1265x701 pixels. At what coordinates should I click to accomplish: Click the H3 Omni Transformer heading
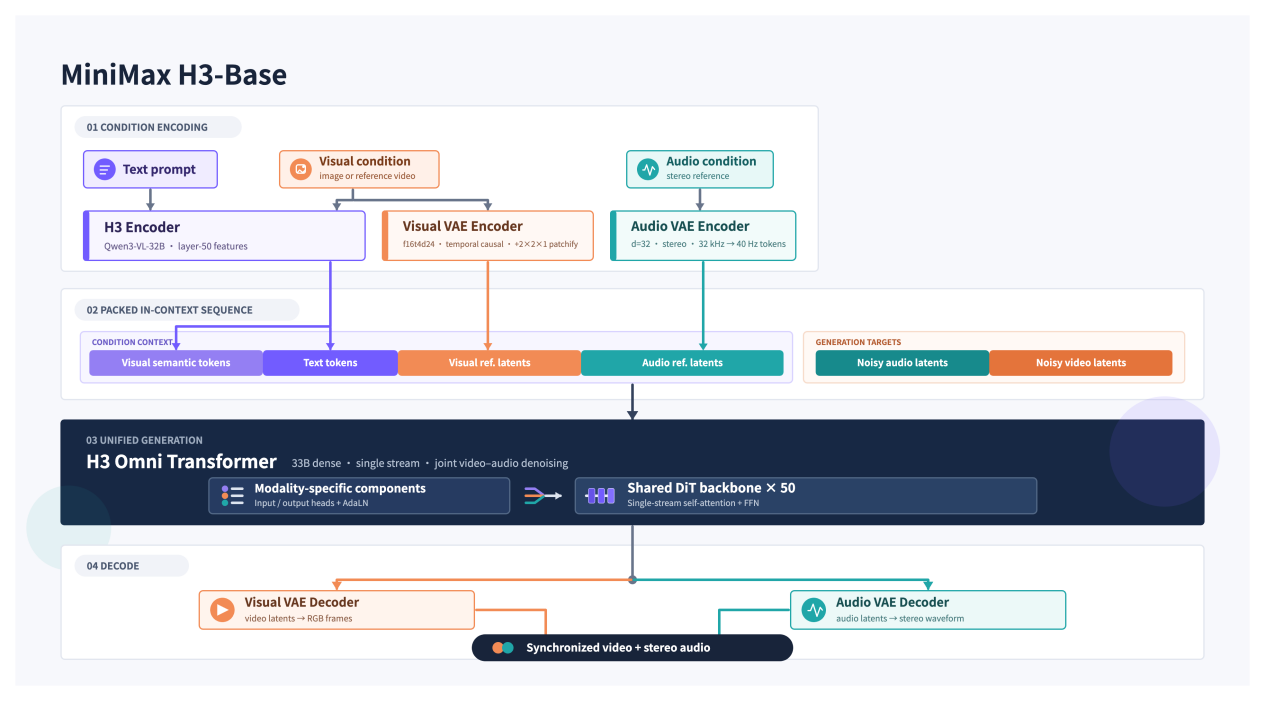tap(181, 462)
